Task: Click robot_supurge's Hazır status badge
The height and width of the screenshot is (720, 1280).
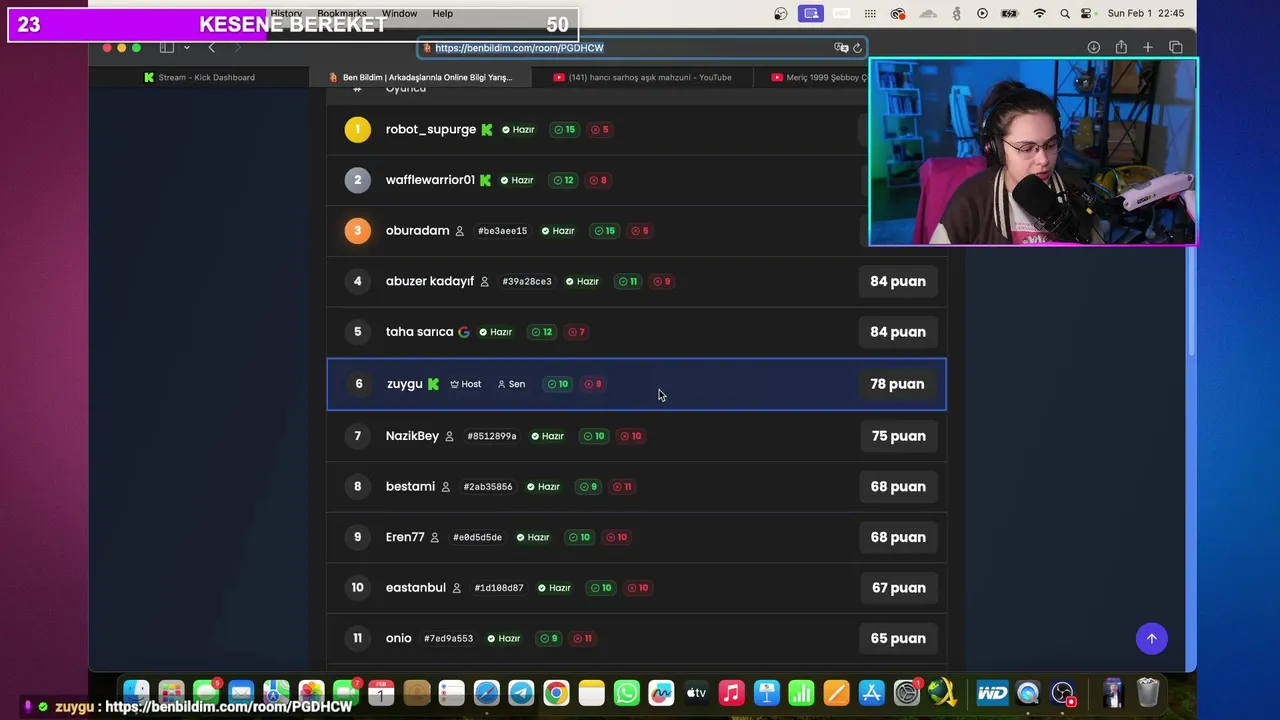Action: 518,130
